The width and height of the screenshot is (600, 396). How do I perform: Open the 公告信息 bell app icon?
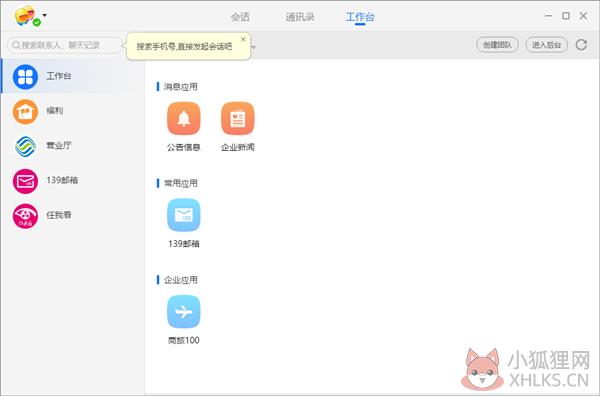(184, 118)
